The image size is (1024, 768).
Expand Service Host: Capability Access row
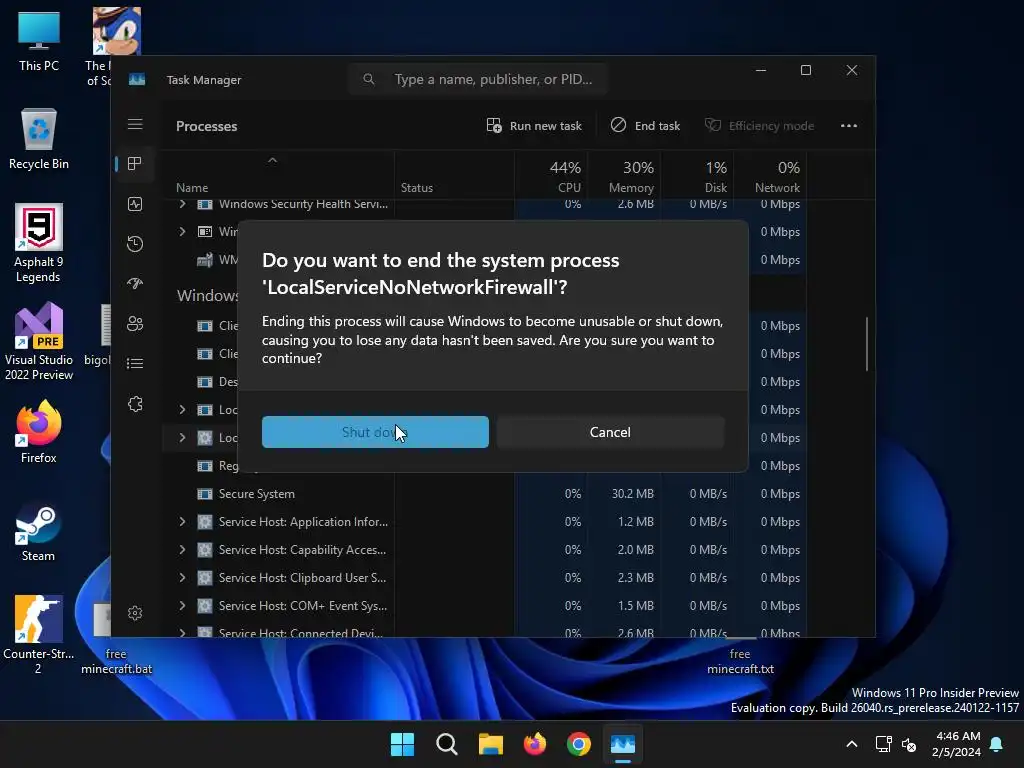[x=182, y=549]
